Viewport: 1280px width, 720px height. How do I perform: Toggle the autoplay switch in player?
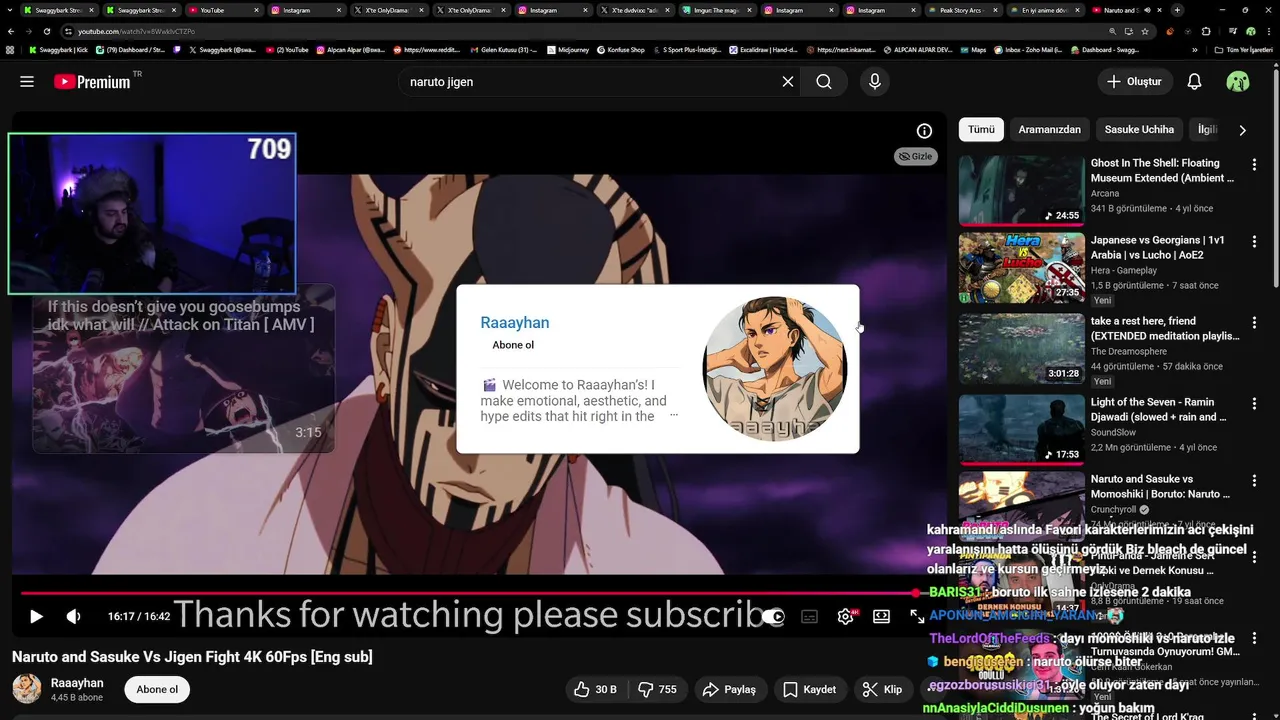(x=773, y=617)
